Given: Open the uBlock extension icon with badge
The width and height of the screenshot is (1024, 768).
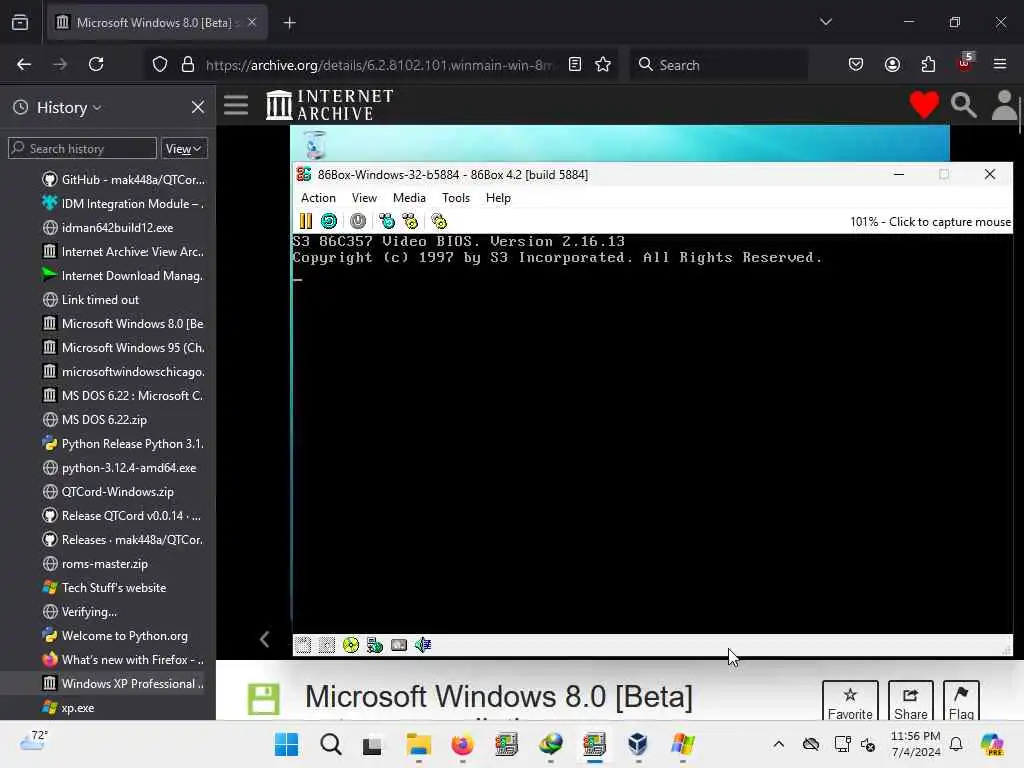Looking at the screenshot, I should 965,63.
